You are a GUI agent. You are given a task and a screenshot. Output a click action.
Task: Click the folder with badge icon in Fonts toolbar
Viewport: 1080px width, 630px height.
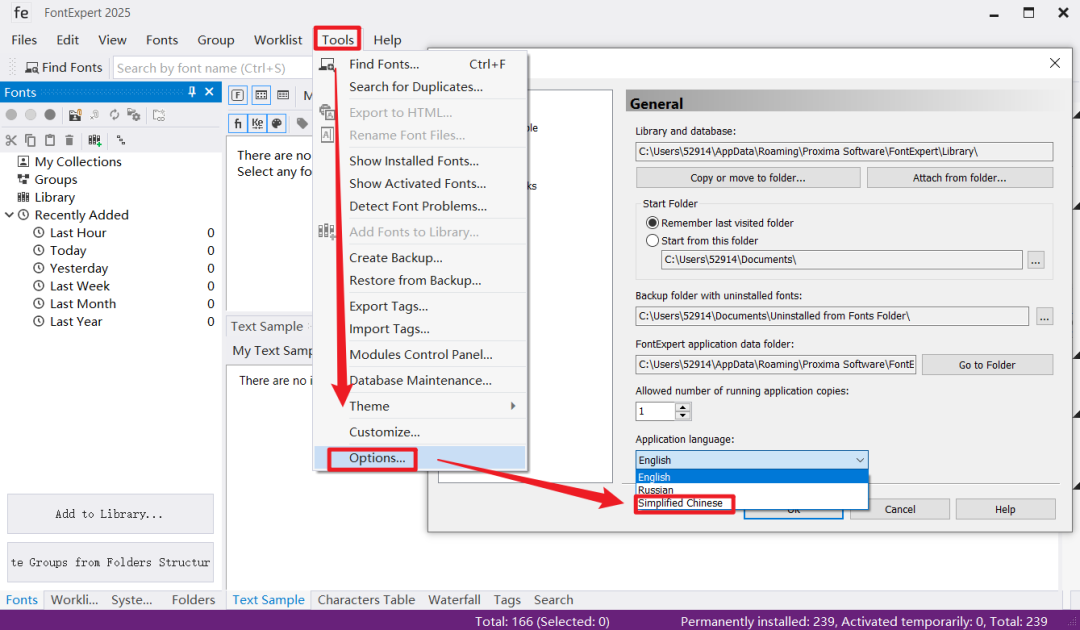(x=74, y=115)
